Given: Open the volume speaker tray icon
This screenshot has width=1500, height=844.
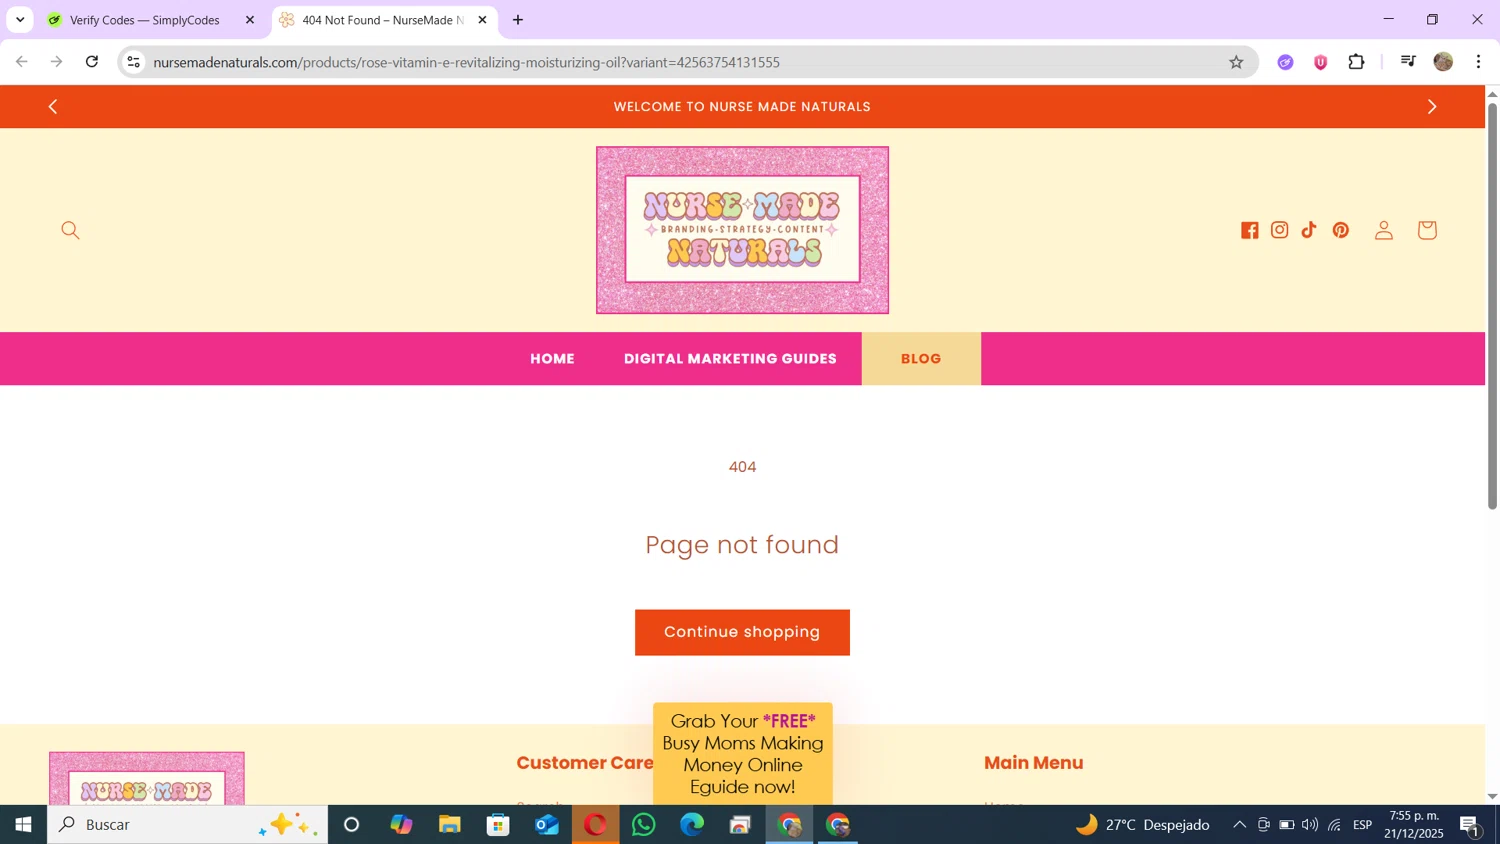Looking at the screenshot, I should pyautogui.click(x=1310, y=825).
